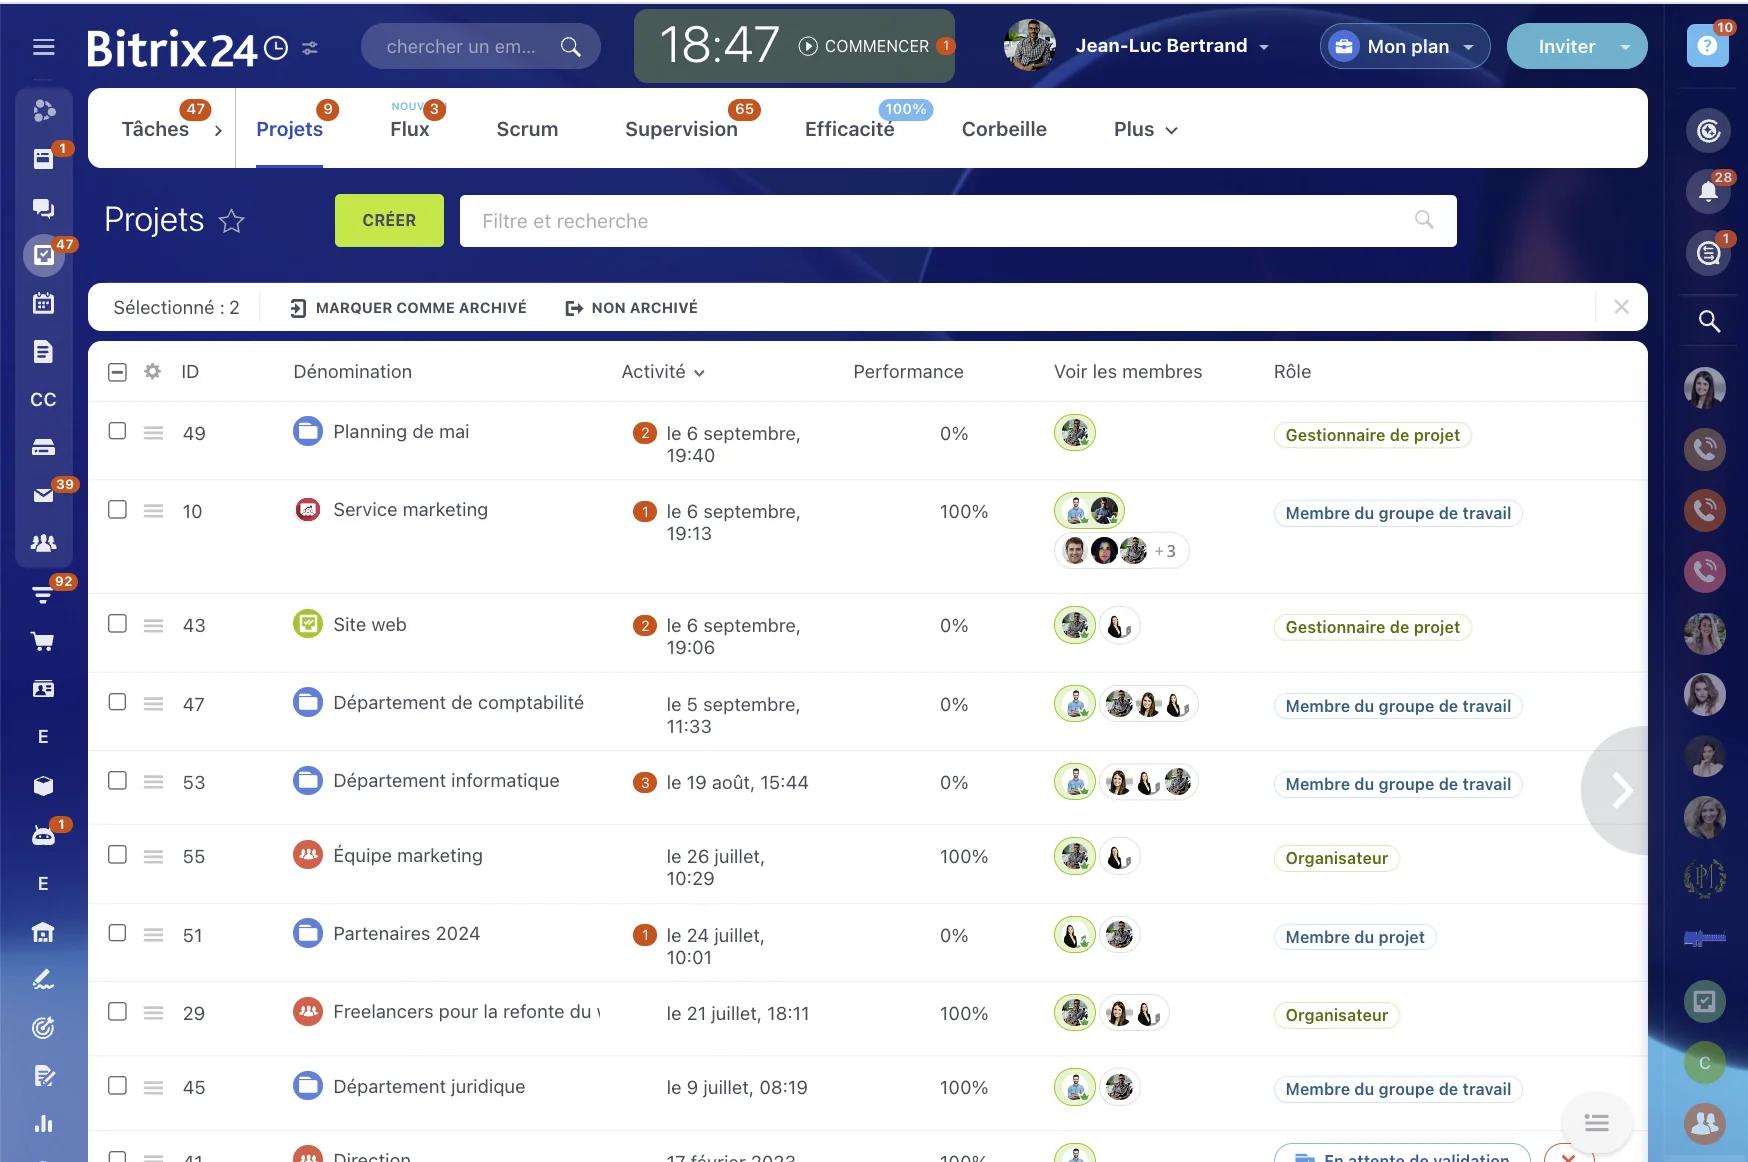Screen dimensions: 1748x1162
Task: Open the notifications bell icon
Action: pos(1708,191)
